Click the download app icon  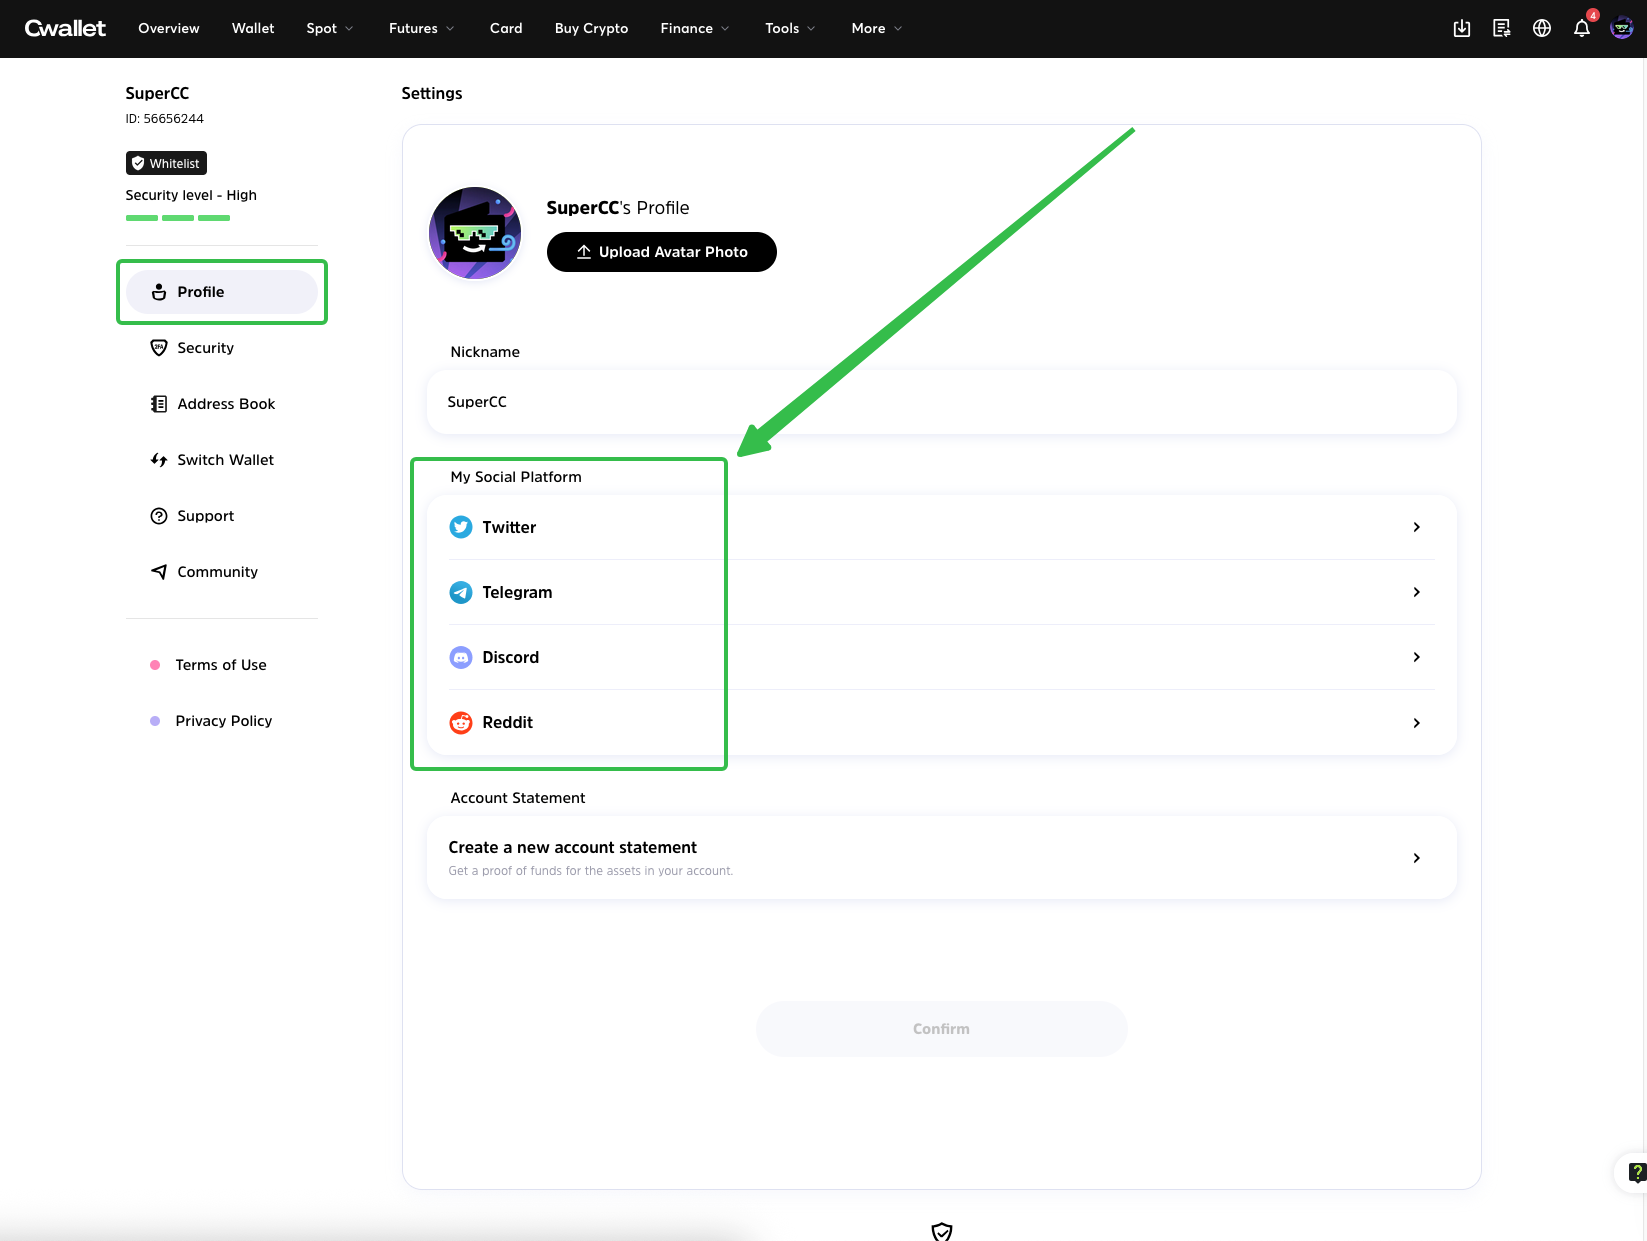click(1461, 29)
